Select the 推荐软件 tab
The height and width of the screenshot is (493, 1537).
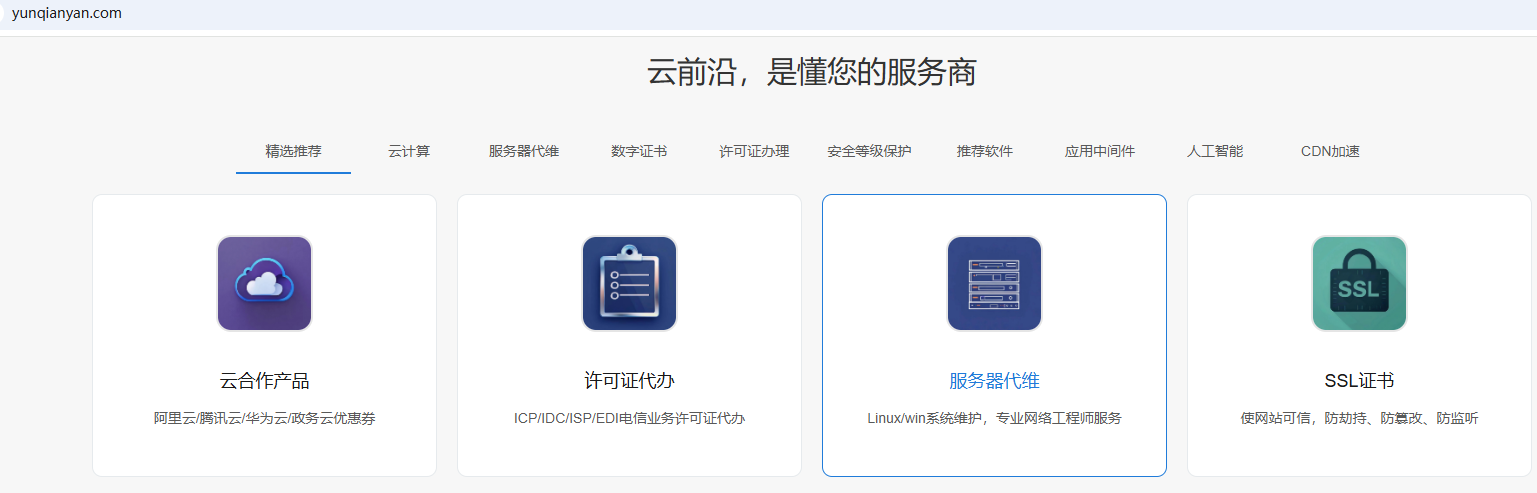985,152
